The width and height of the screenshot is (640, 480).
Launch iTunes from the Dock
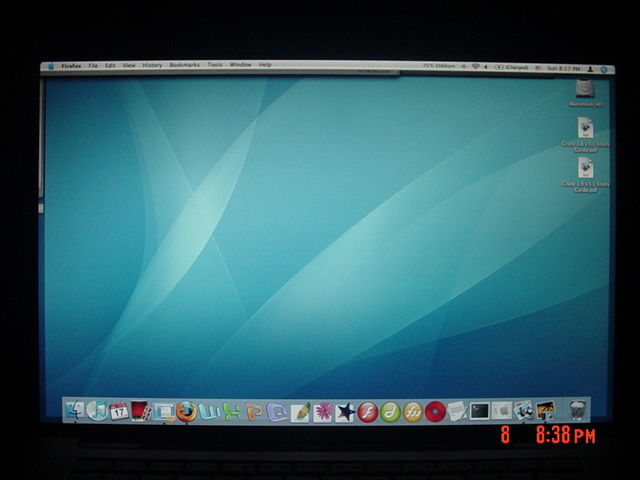(x=97, y=411)
